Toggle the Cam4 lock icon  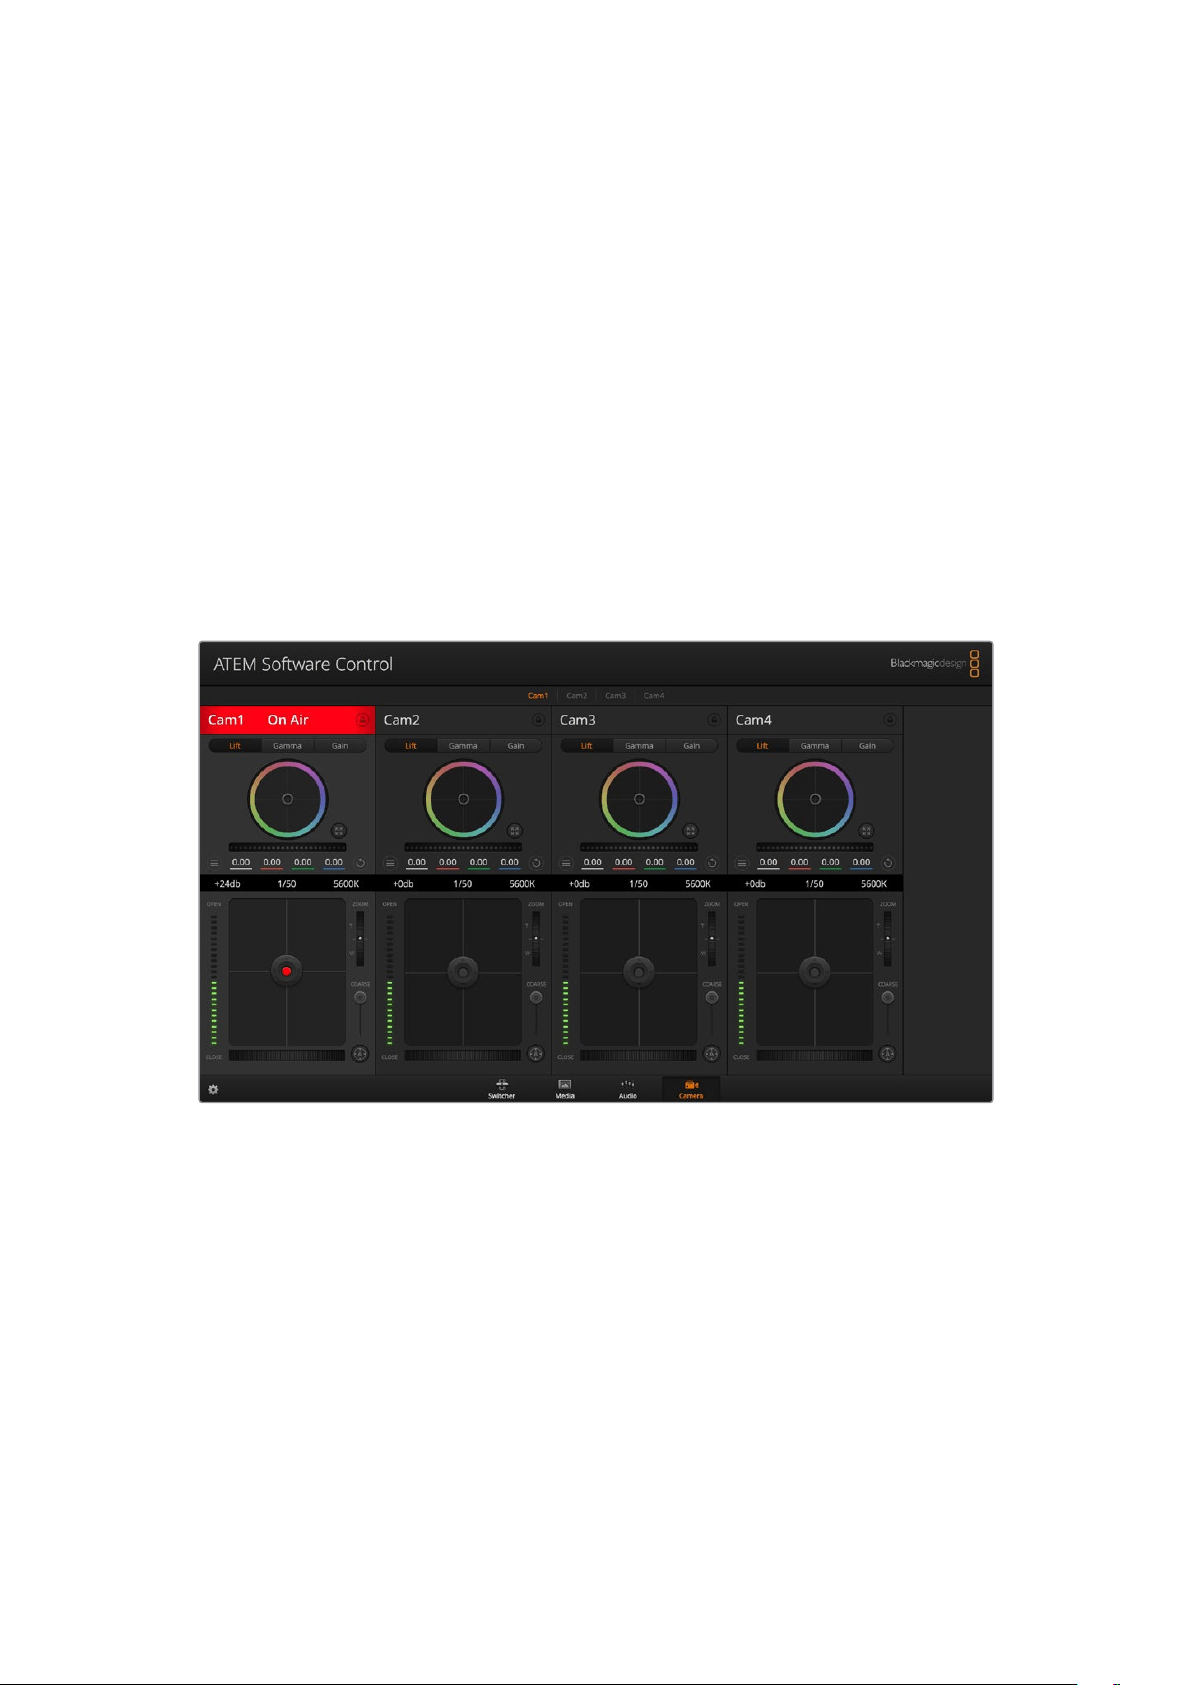click(x=890, y=720)
